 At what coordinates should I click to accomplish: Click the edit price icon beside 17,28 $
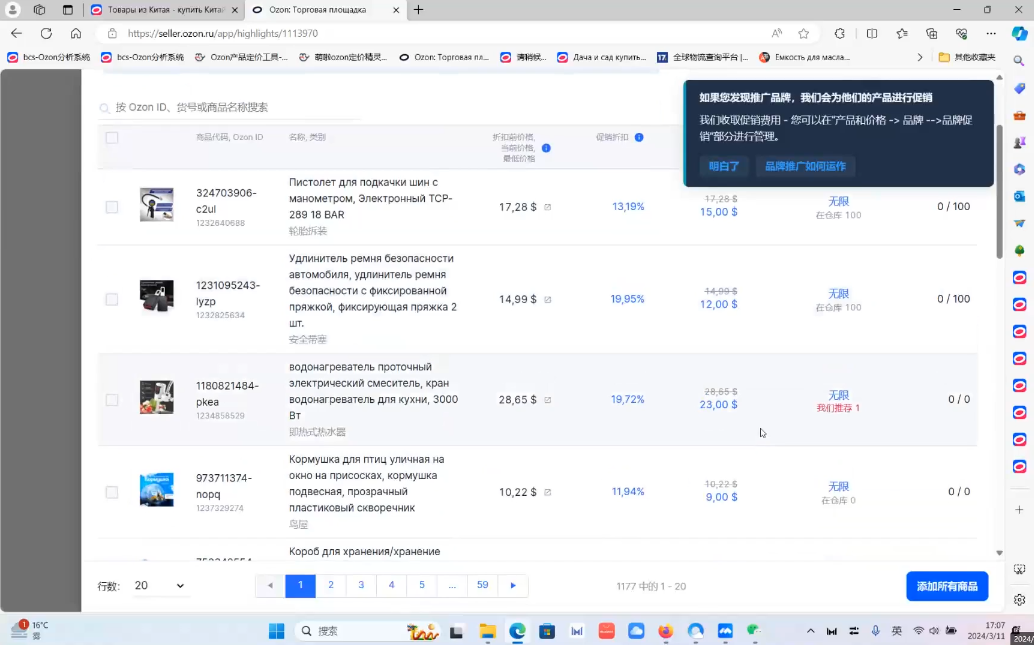(x=547, y=207)
